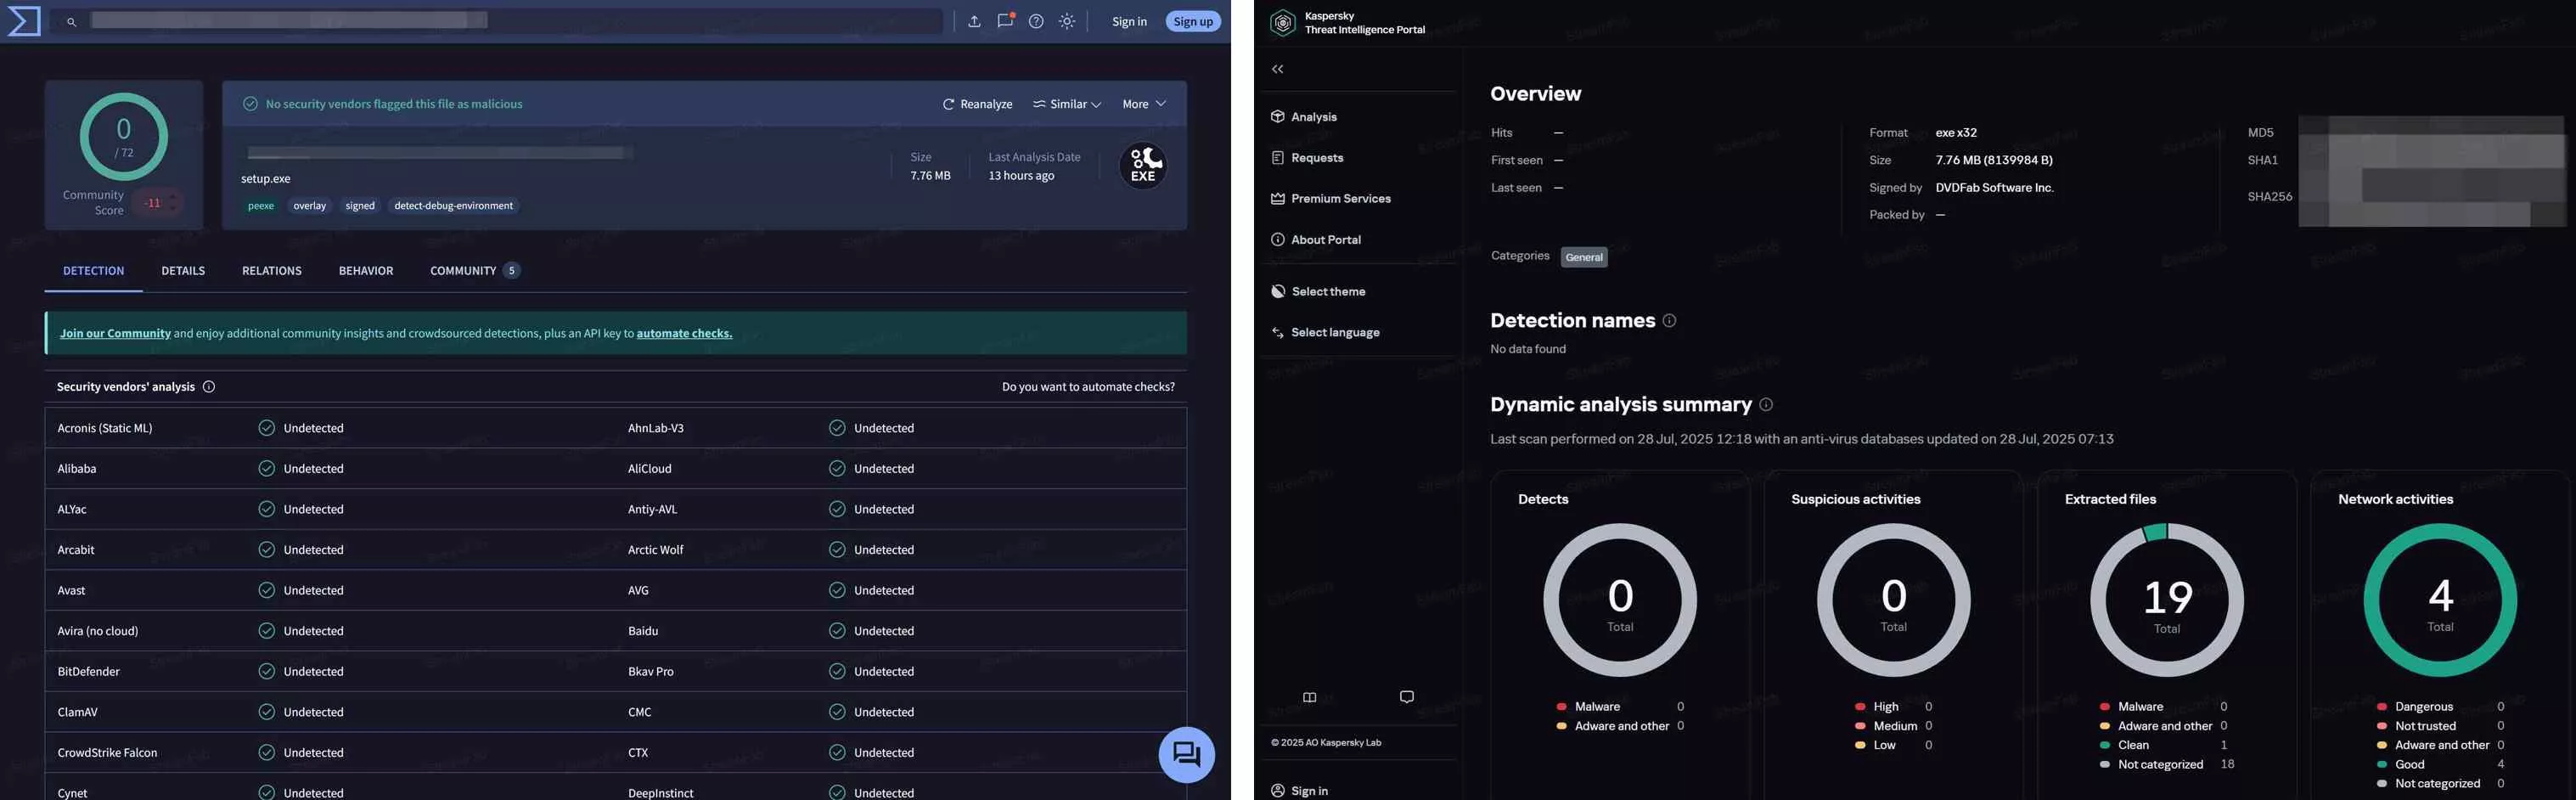This screenshot has width=2576, height=800.
Task: Click the DVDFab Software Inc. signer text
Action: pyautogui.click(x=1994, y=188)
